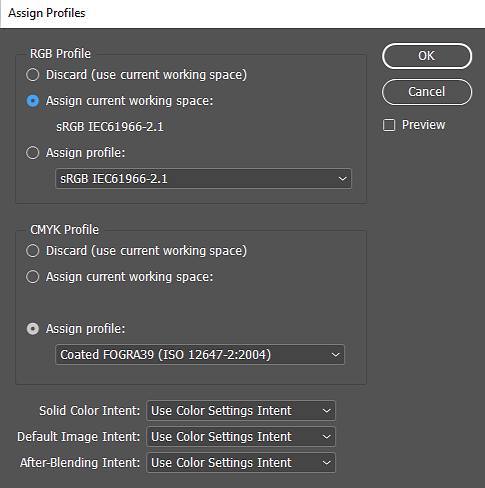Image resolution: width=485 pixels, height=488 pixels.
Task: Select Assign profile radio under CMYK Profile
Action: 33,329
